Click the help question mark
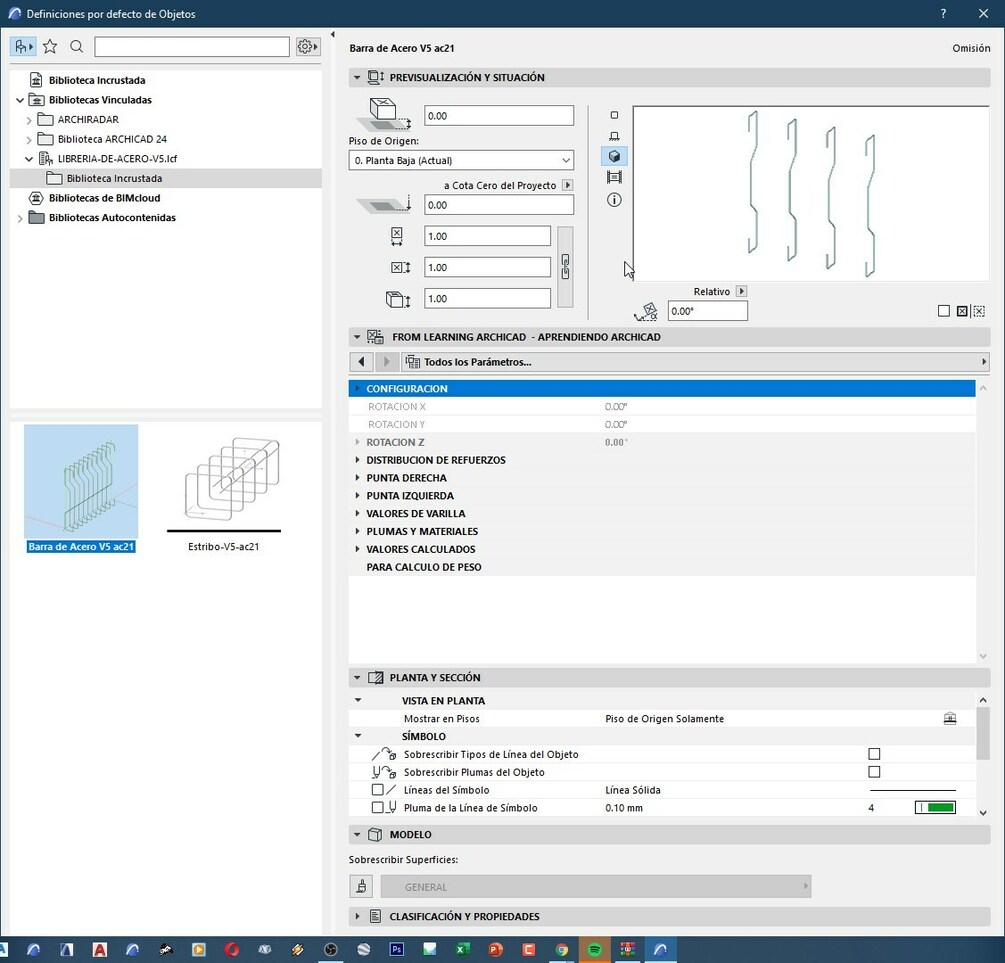This screenshot has height=963, width=1005. [943, 13]
